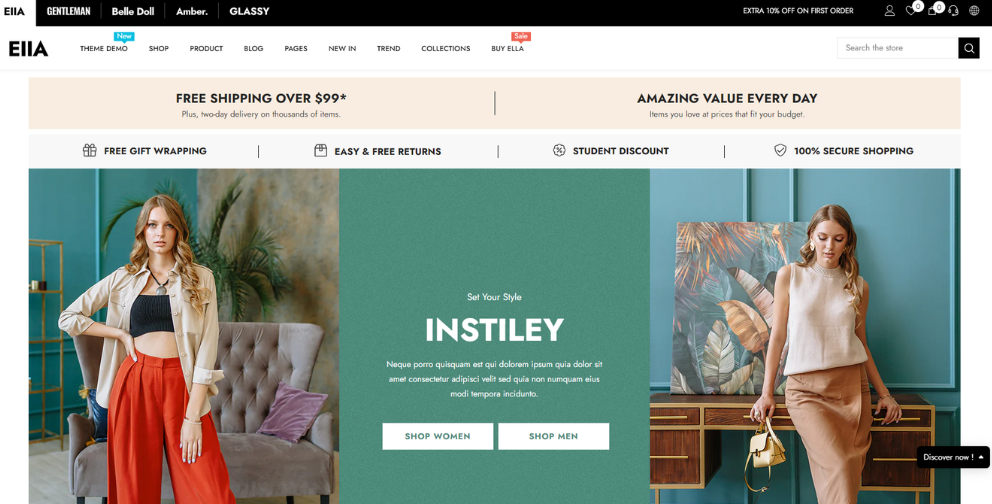Expand the Discover now panel
Viewport: 992px width, 504px height.
click(x=953, y=457)
